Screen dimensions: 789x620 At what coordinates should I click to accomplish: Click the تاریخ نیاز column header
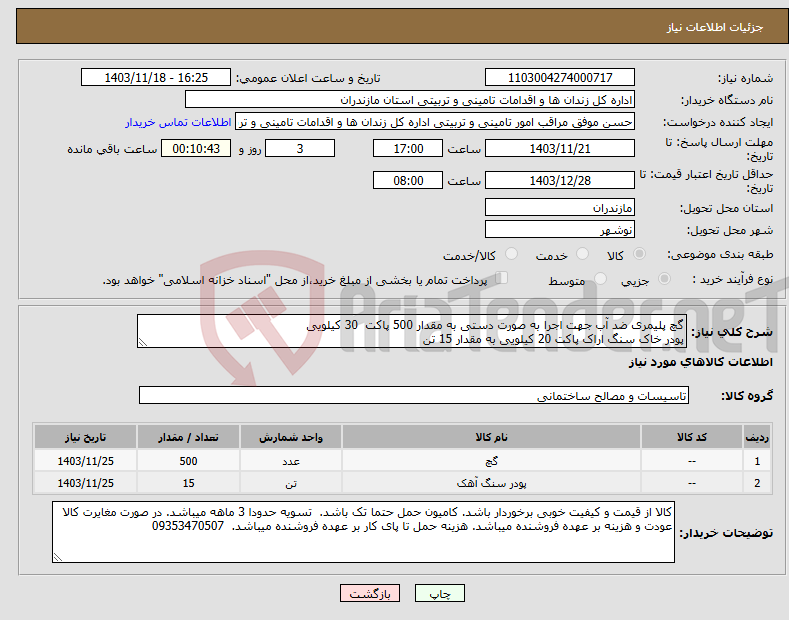(x=85, y=437)
